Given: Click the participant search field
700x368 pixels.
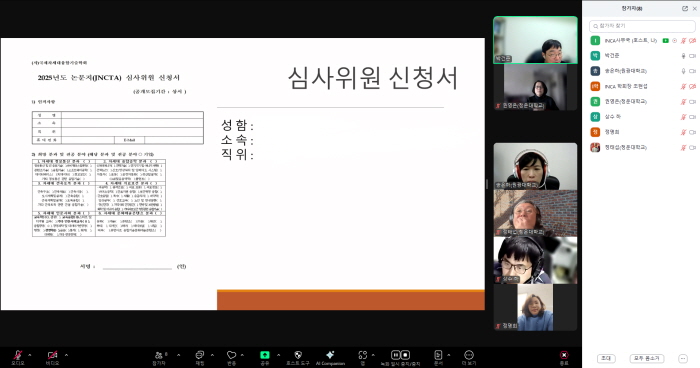Looking at the screenshot, I should (x=642, y=26).
